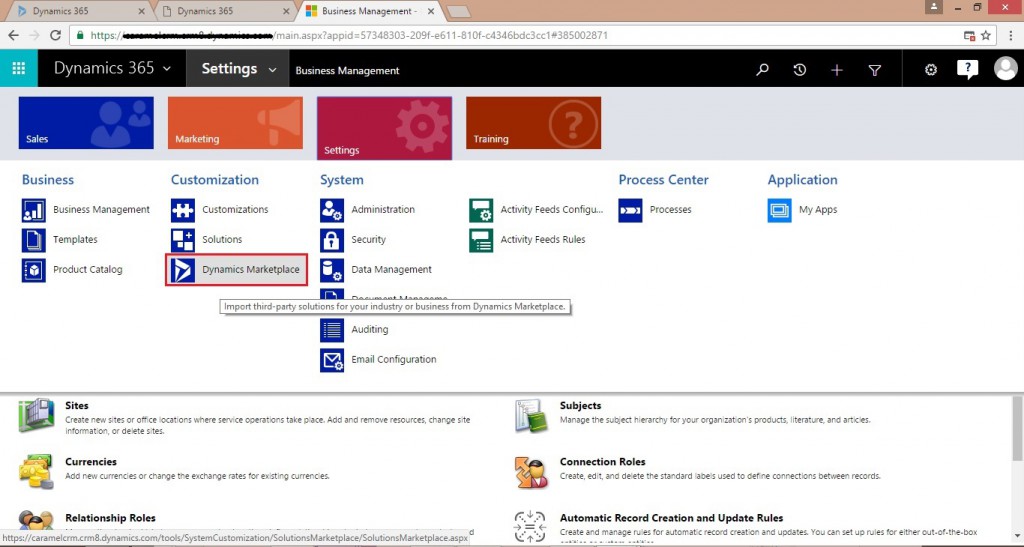Image resolution: width=1024 pixels, height=547 pixels.
Task: Click the Customizations puzzle icon
Action: tap(183, 210)
